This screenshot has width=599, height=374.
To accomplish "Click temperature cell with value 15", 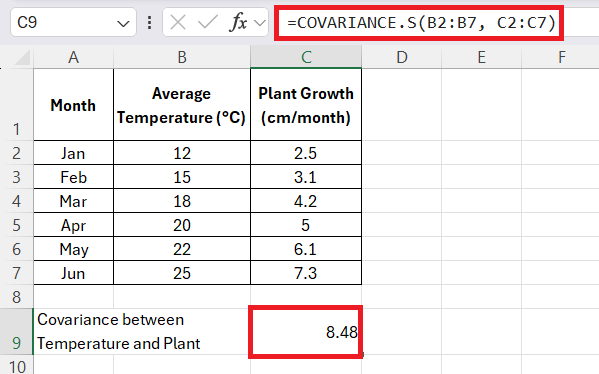I will coord(182,177).
